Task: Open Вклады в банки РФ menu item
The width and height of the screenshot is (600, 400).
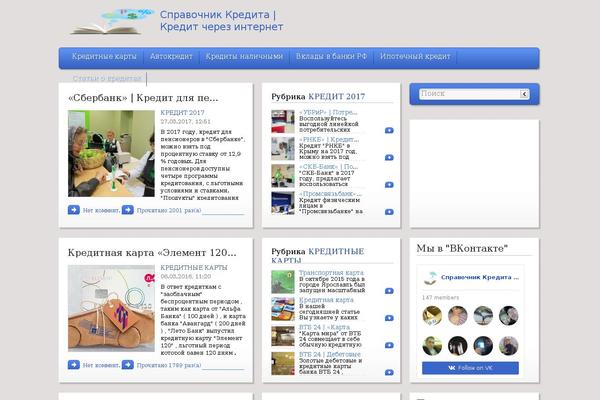Action: [x=331, y=56]
